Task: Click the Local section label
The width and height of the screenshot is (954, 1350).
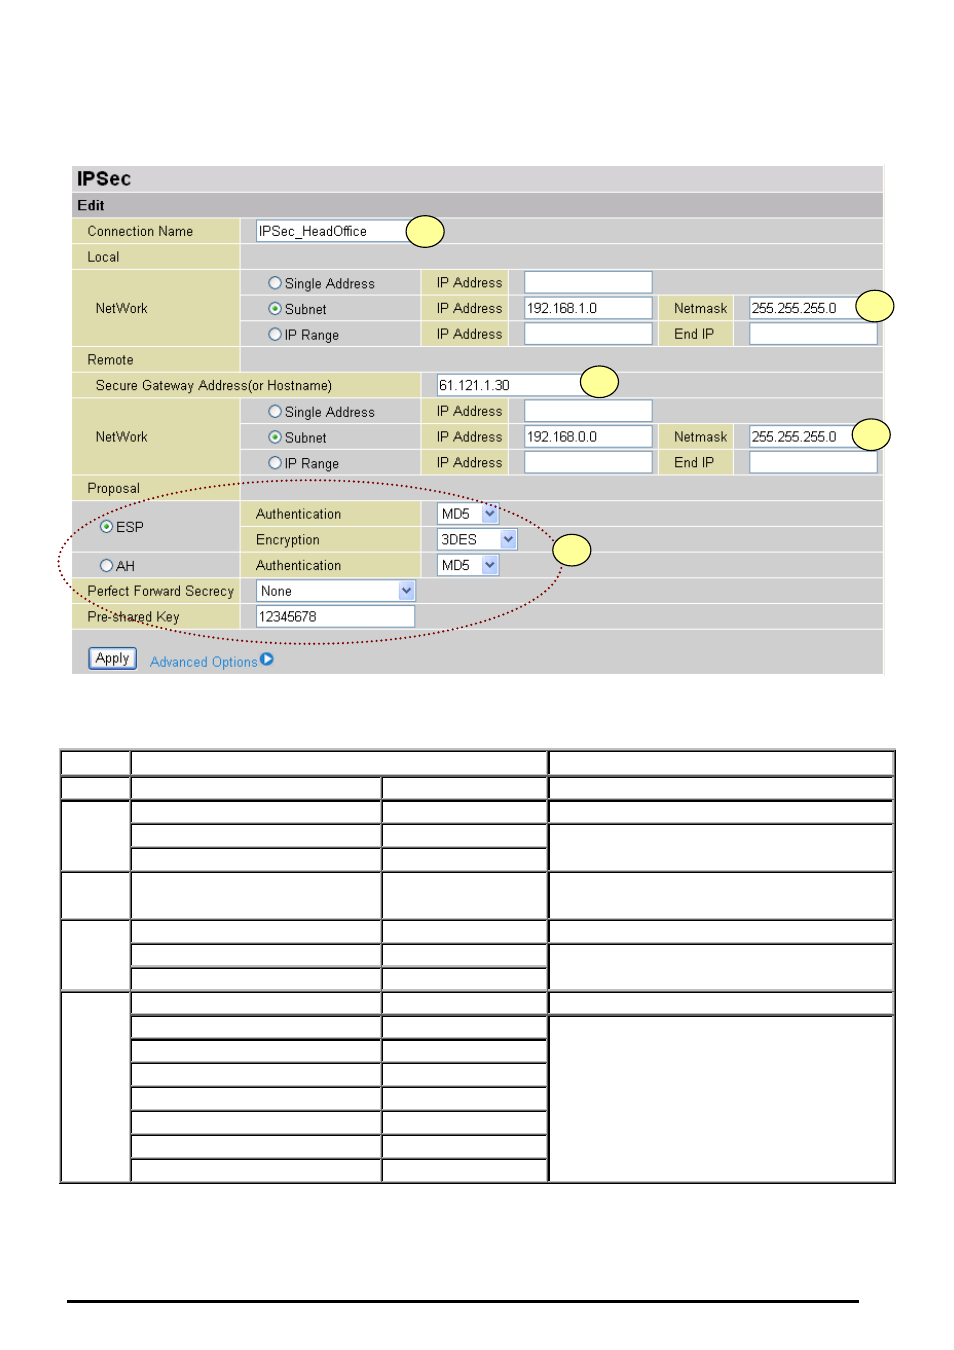Action: tap(103, 257)
